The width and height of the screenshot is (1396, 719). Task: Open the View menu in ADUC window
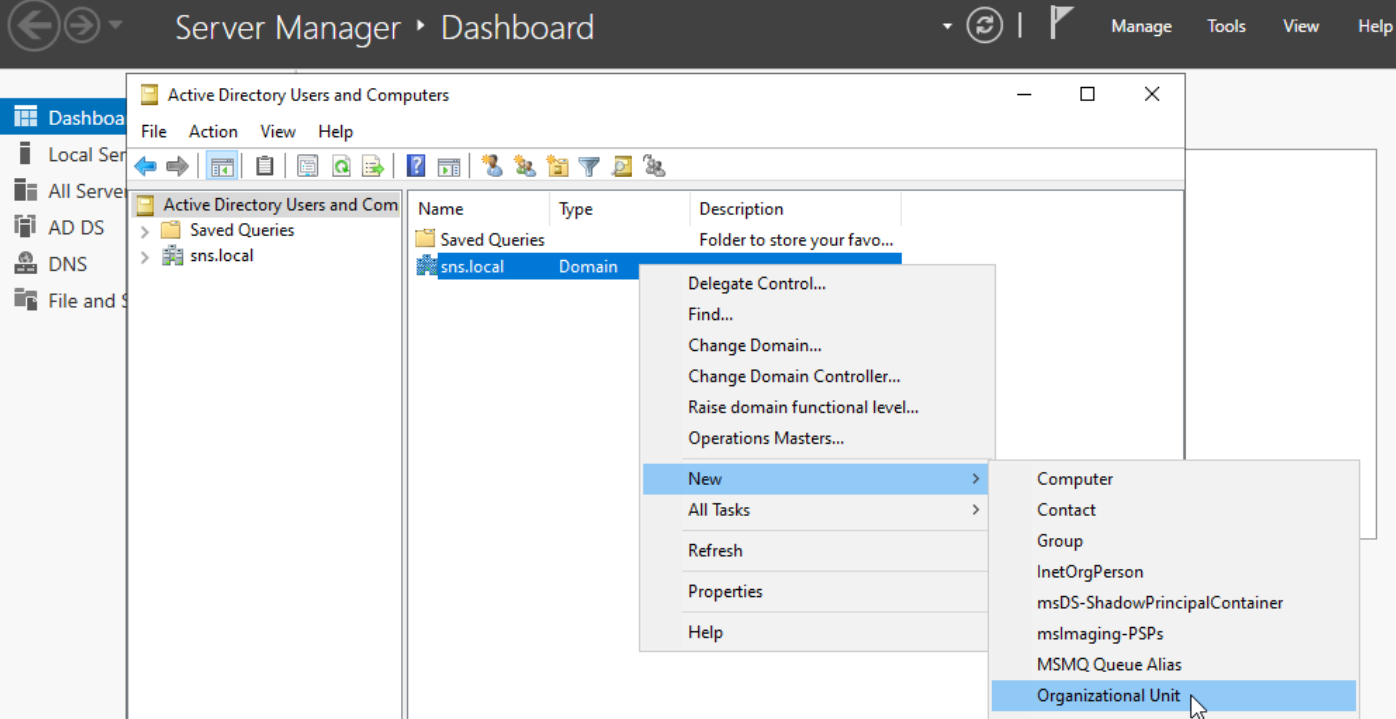coord(278,131)
